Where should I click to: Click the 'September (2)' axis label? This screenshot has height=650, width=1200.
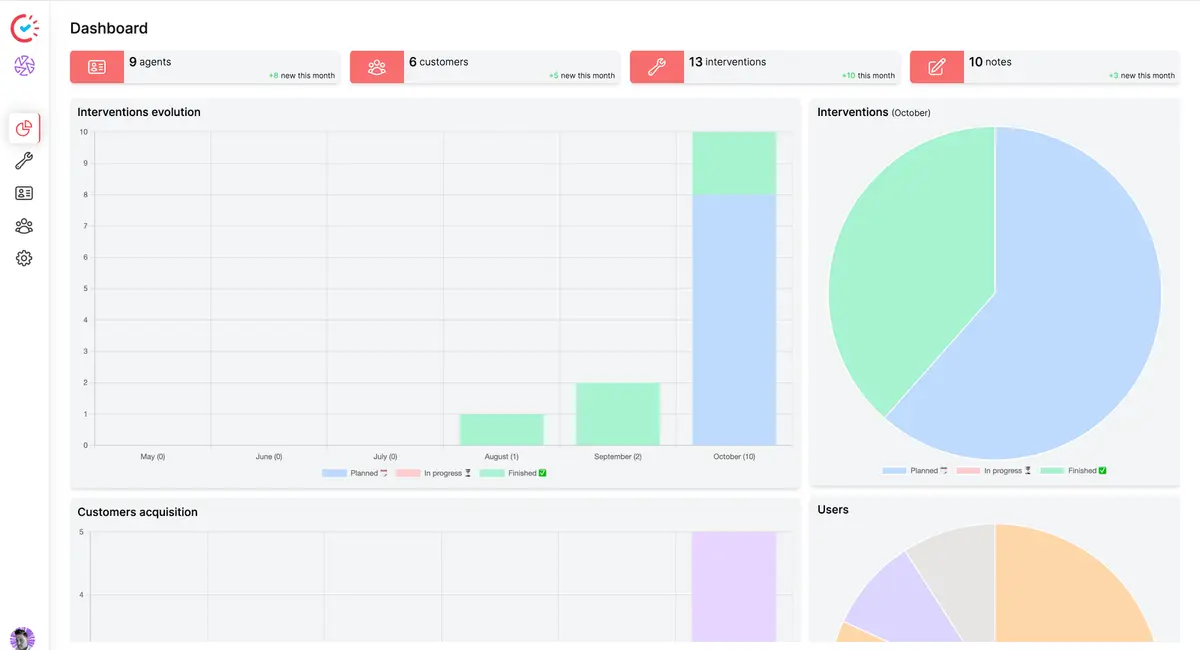(618, 456)
